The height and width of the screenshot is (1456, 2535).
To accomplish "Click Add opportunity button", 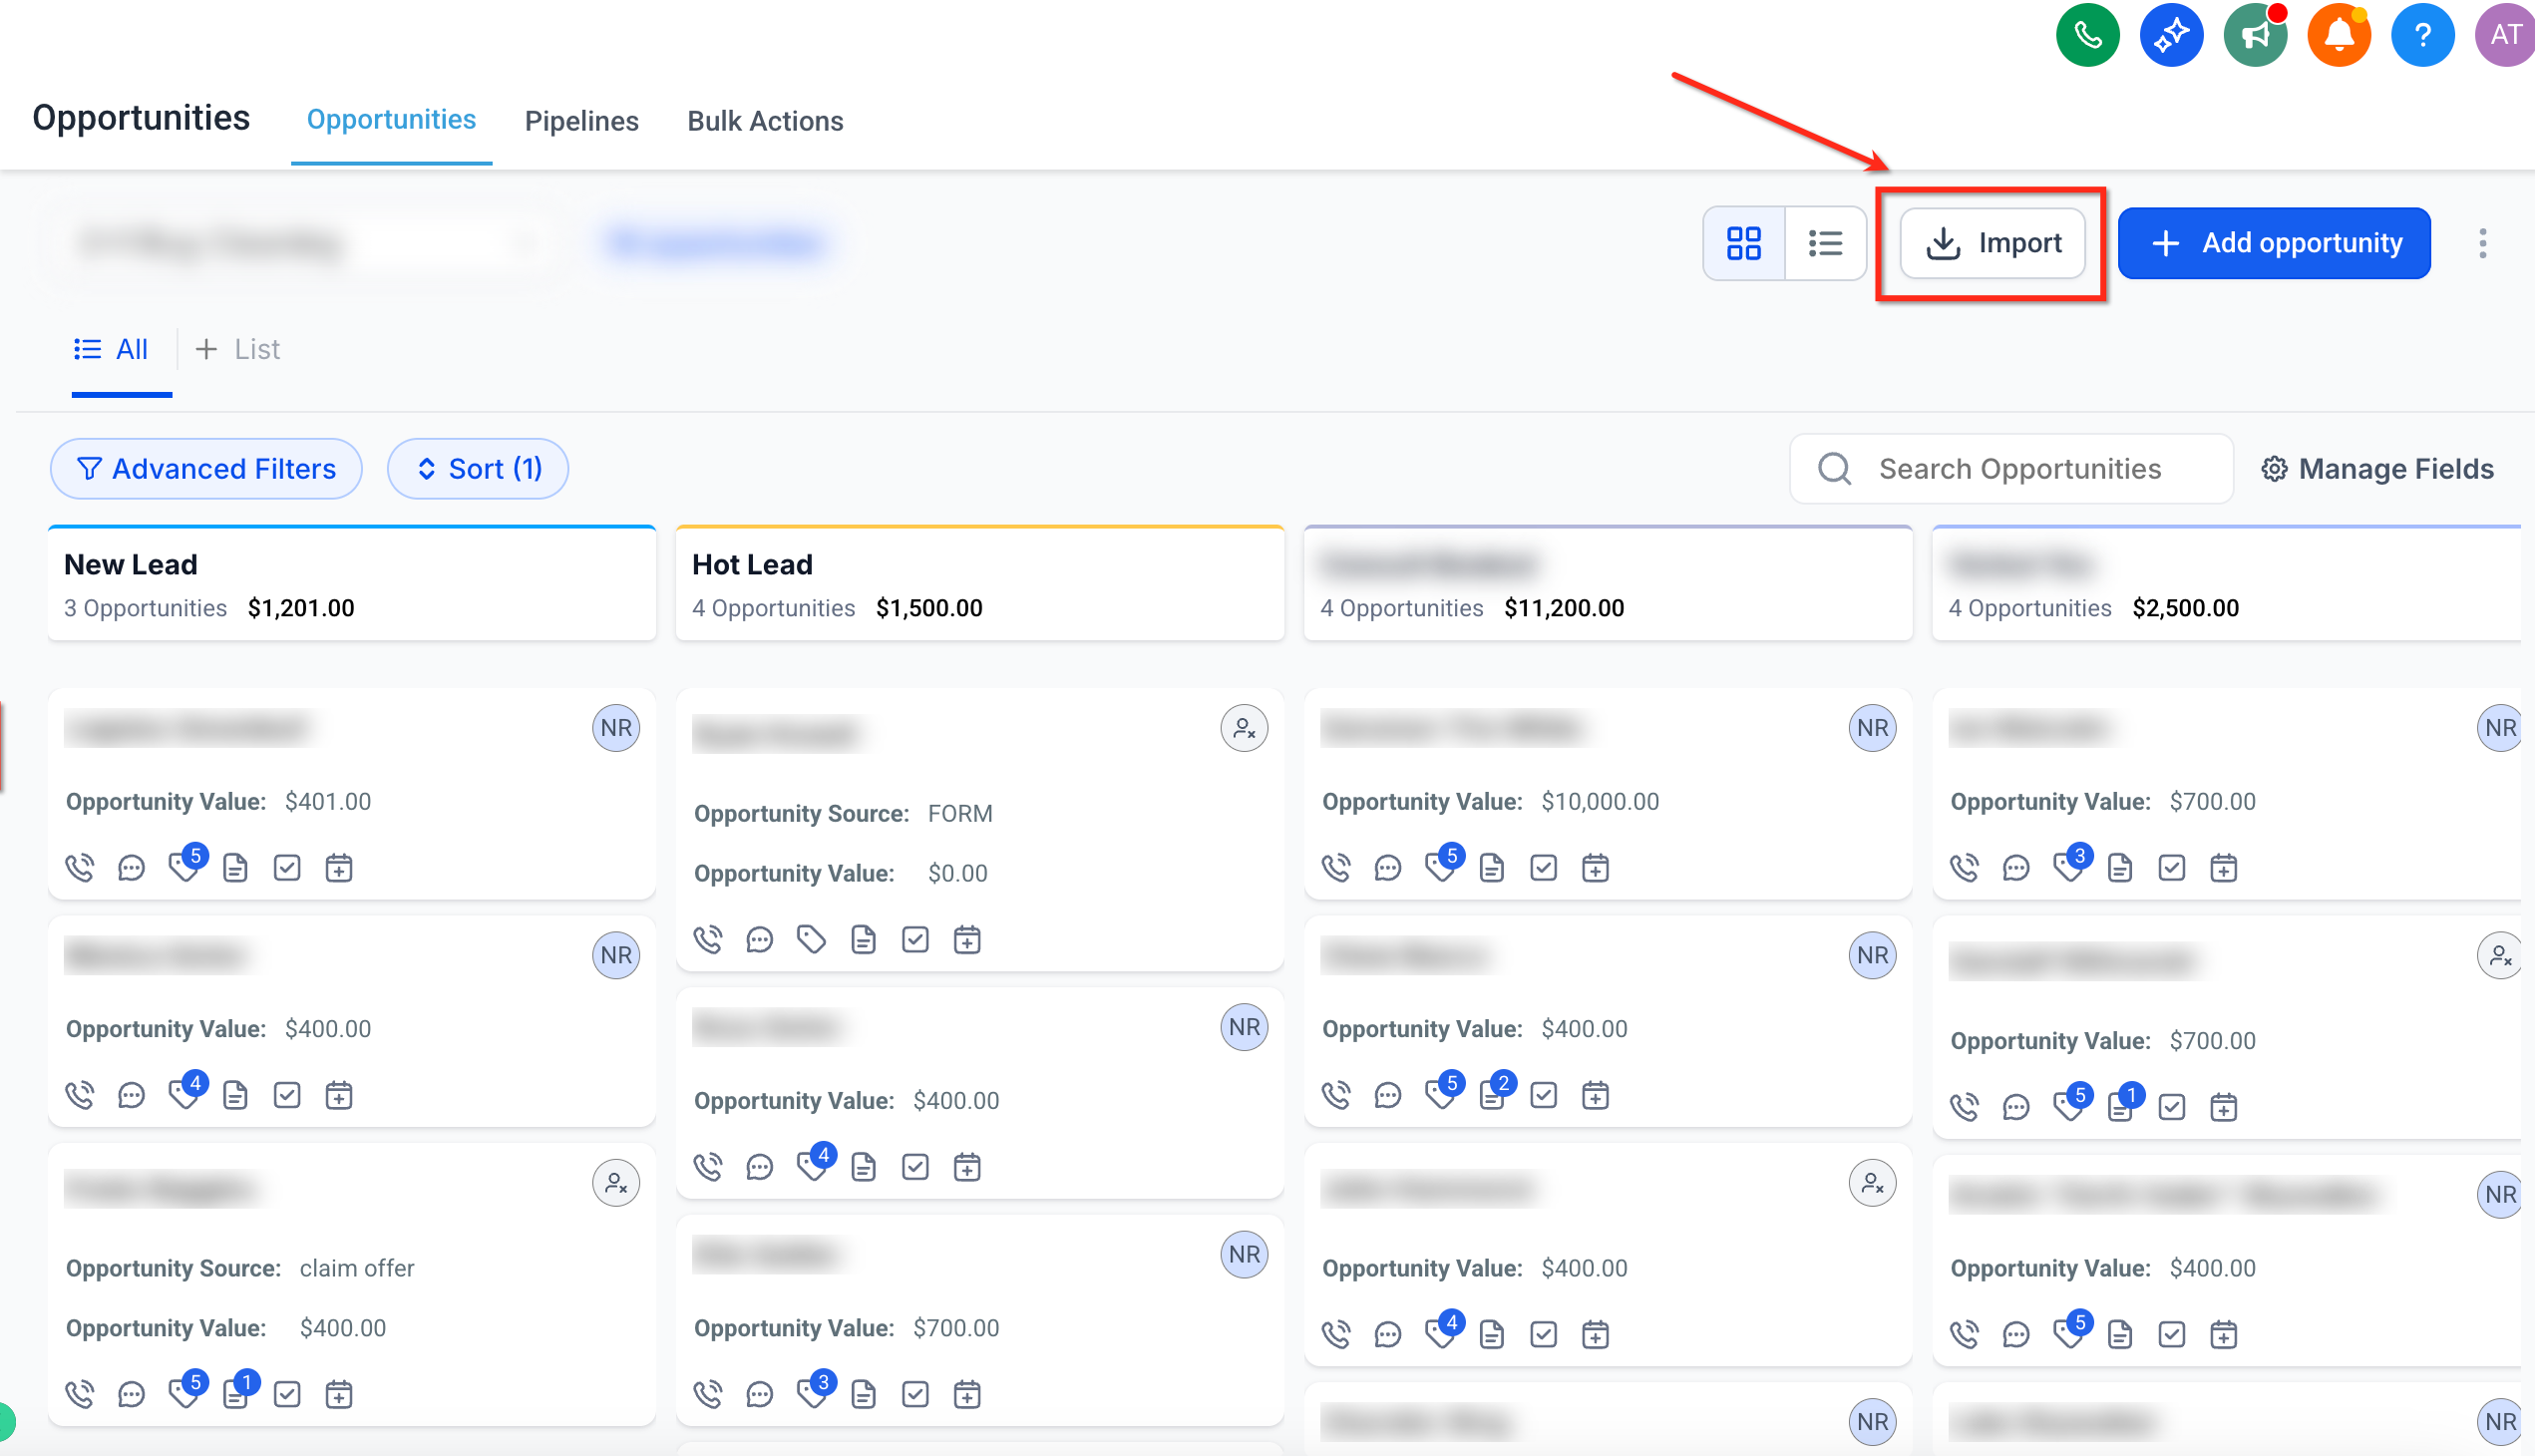I will [2273, 243].
